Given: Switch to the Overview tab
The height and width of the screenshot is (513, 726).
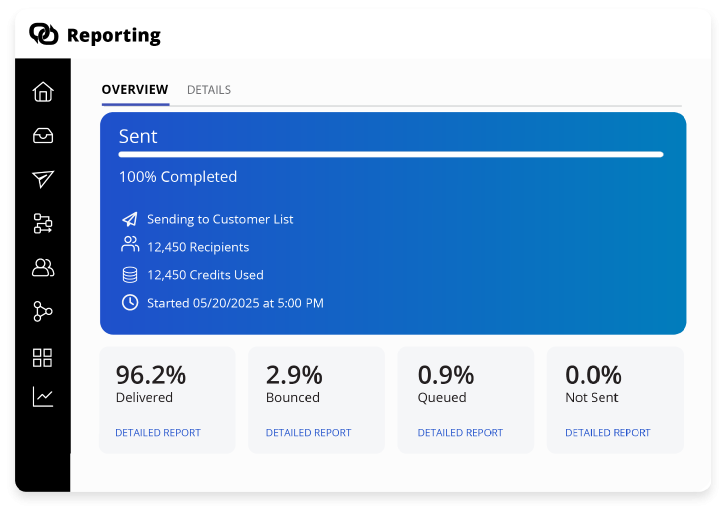Looking at the screenshot, I should (x=135, y=89).
